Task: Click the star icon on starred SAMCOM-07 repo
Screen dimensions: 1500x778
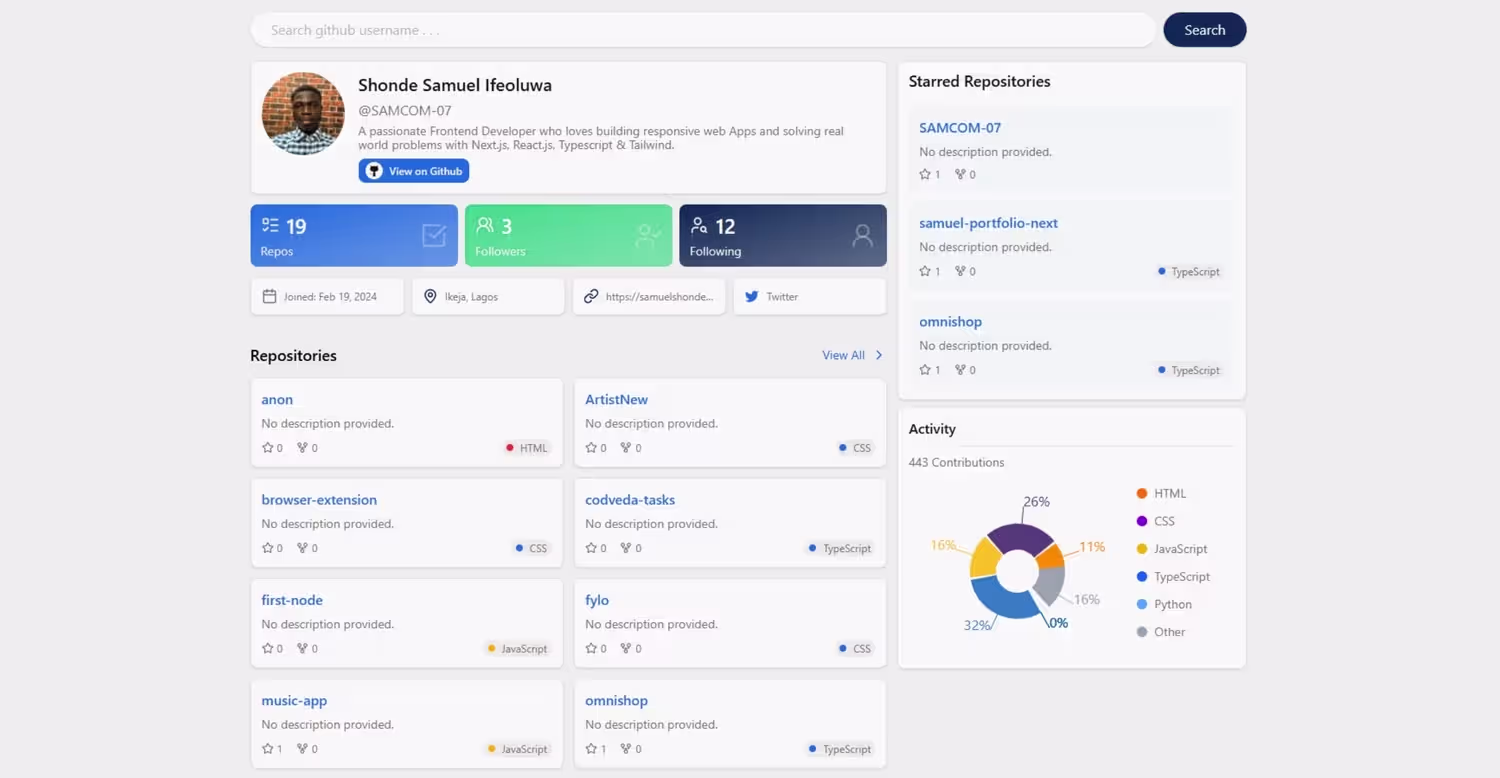Action: click(x=925, y=174)
